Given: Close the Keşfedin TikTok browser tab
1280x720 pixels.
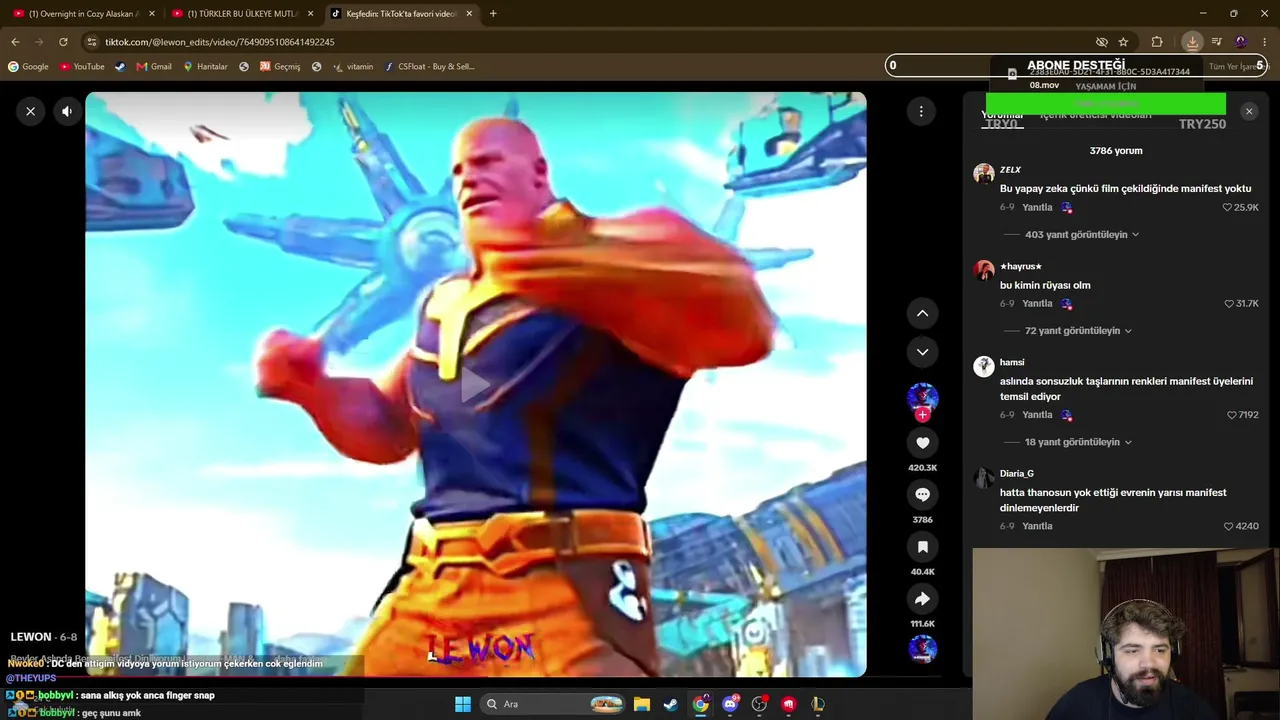Looking at the screenshot, I should point(470,14).
